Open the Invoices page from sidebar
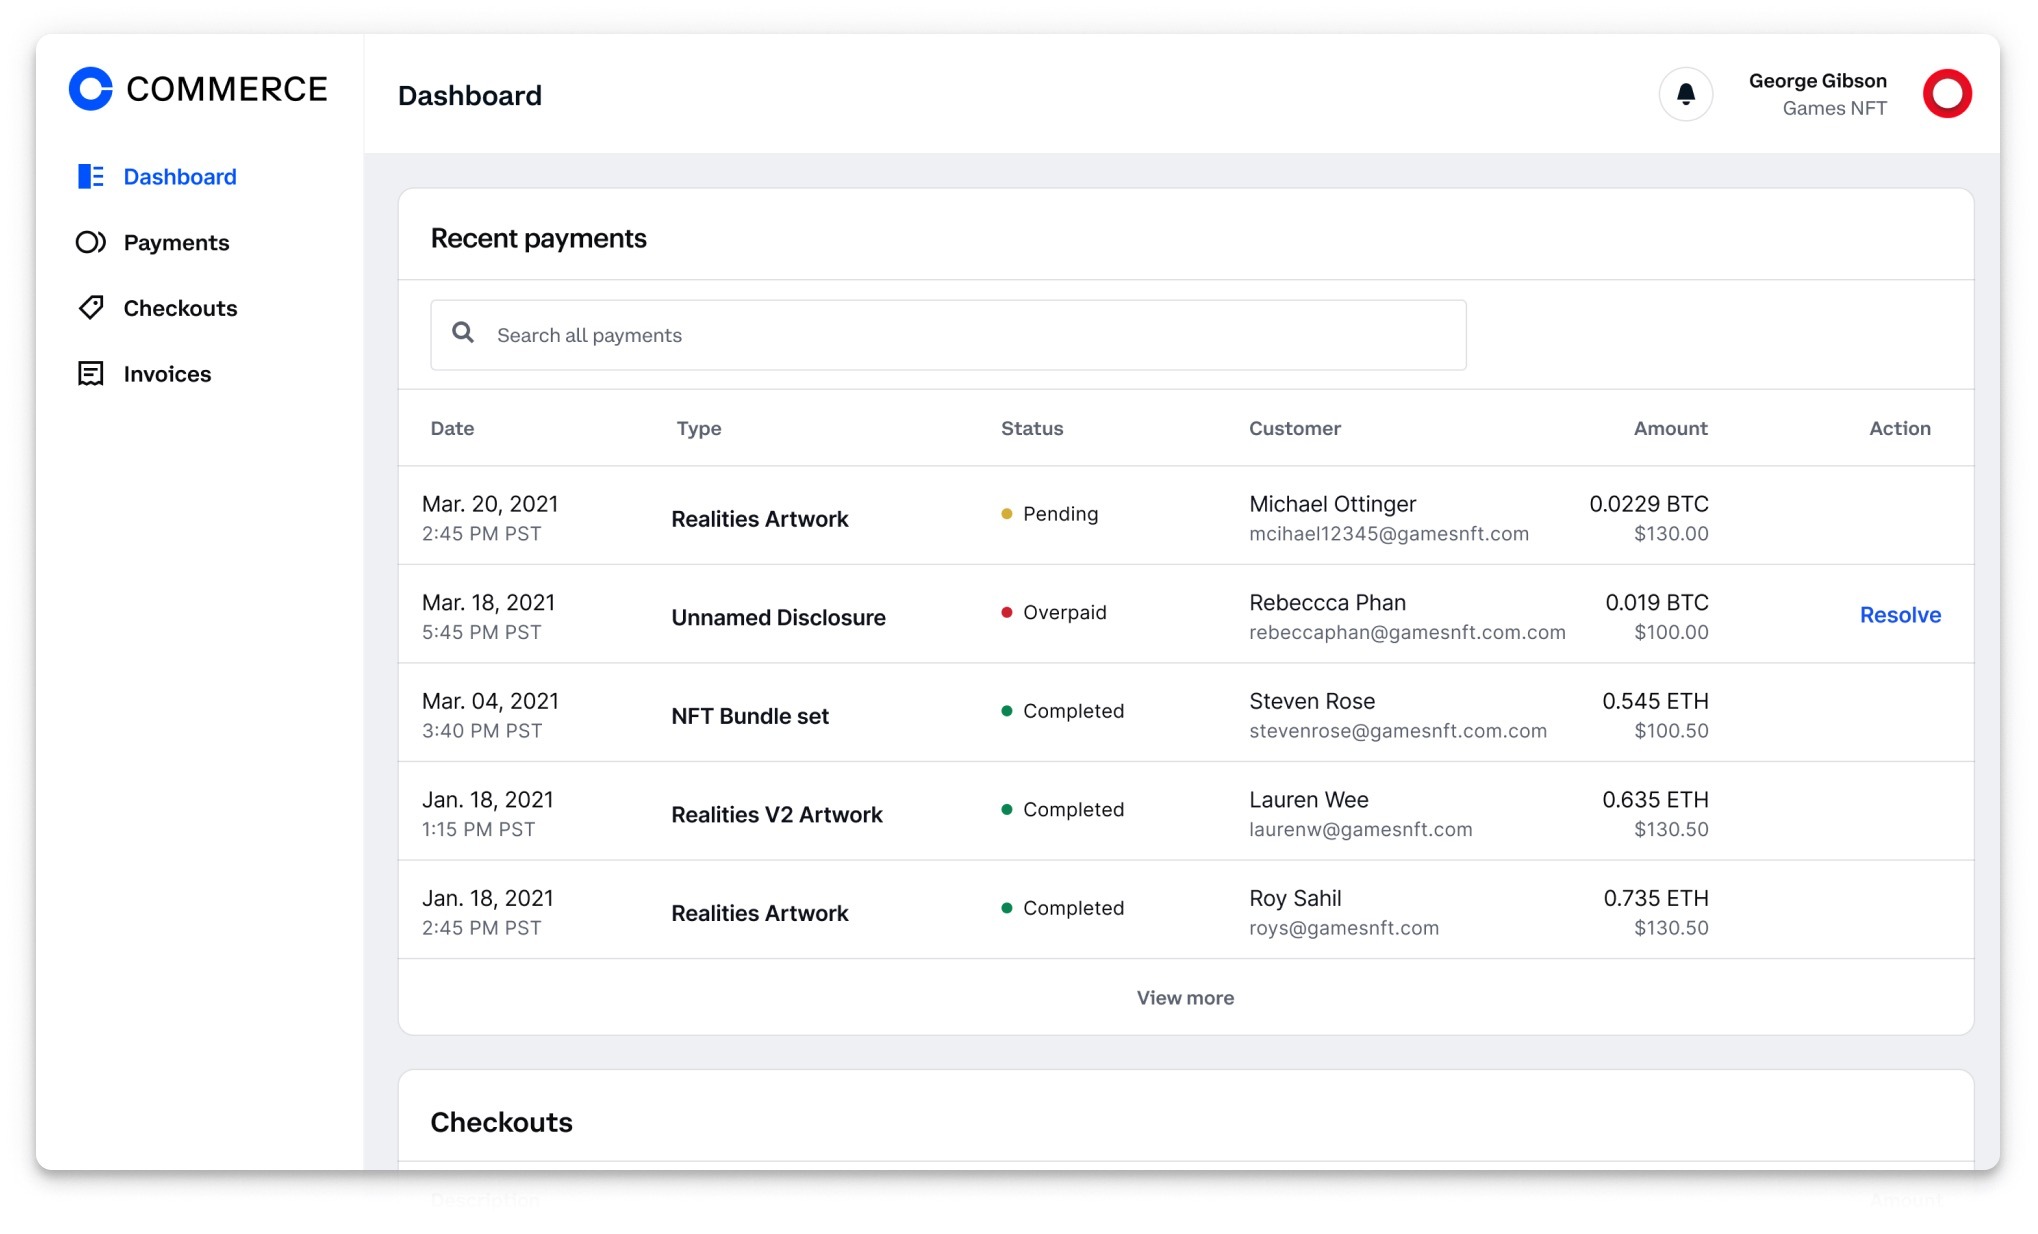The image size is (2038, 1234). [x=167, y=373]
